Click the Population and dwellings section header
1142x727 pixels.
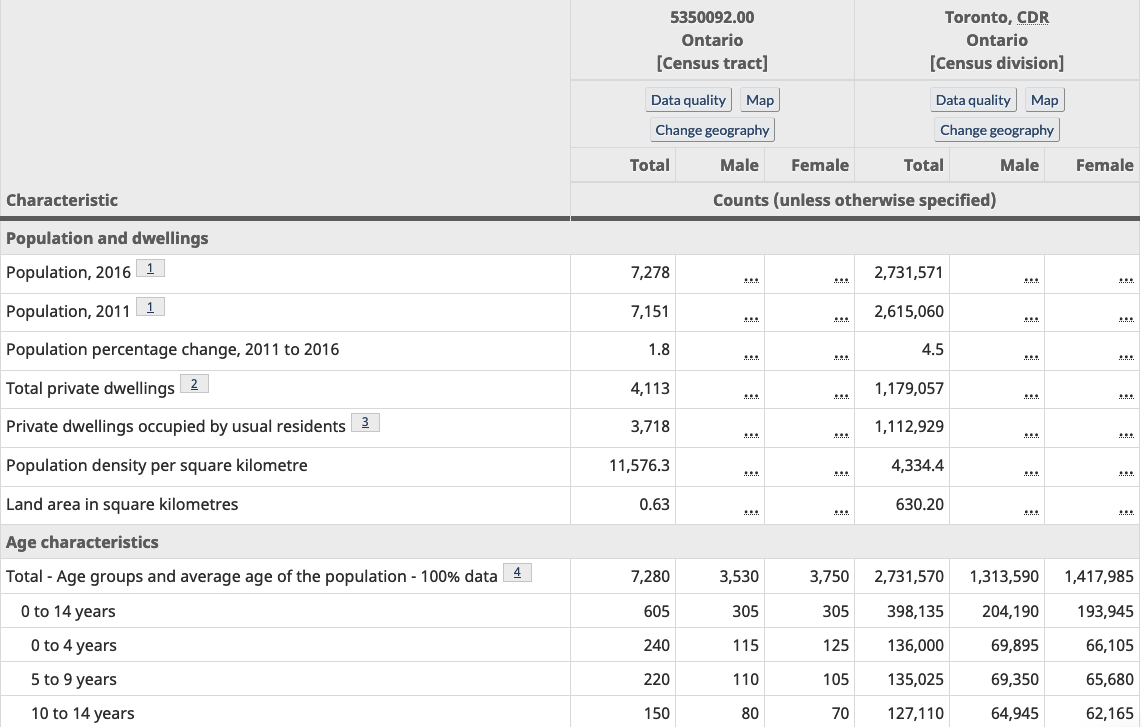click(107, 238)
